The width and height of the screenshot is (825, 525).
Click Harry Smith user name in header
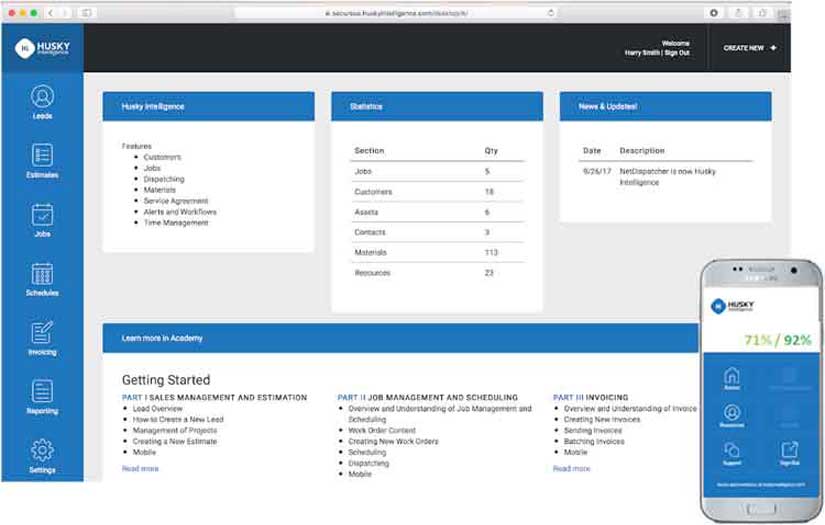642,53
